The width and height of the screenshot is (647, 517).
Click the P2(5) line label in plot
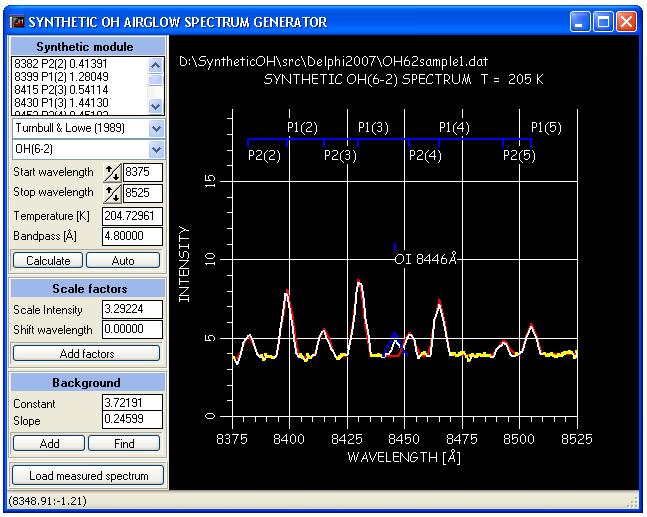coord(519,156)
